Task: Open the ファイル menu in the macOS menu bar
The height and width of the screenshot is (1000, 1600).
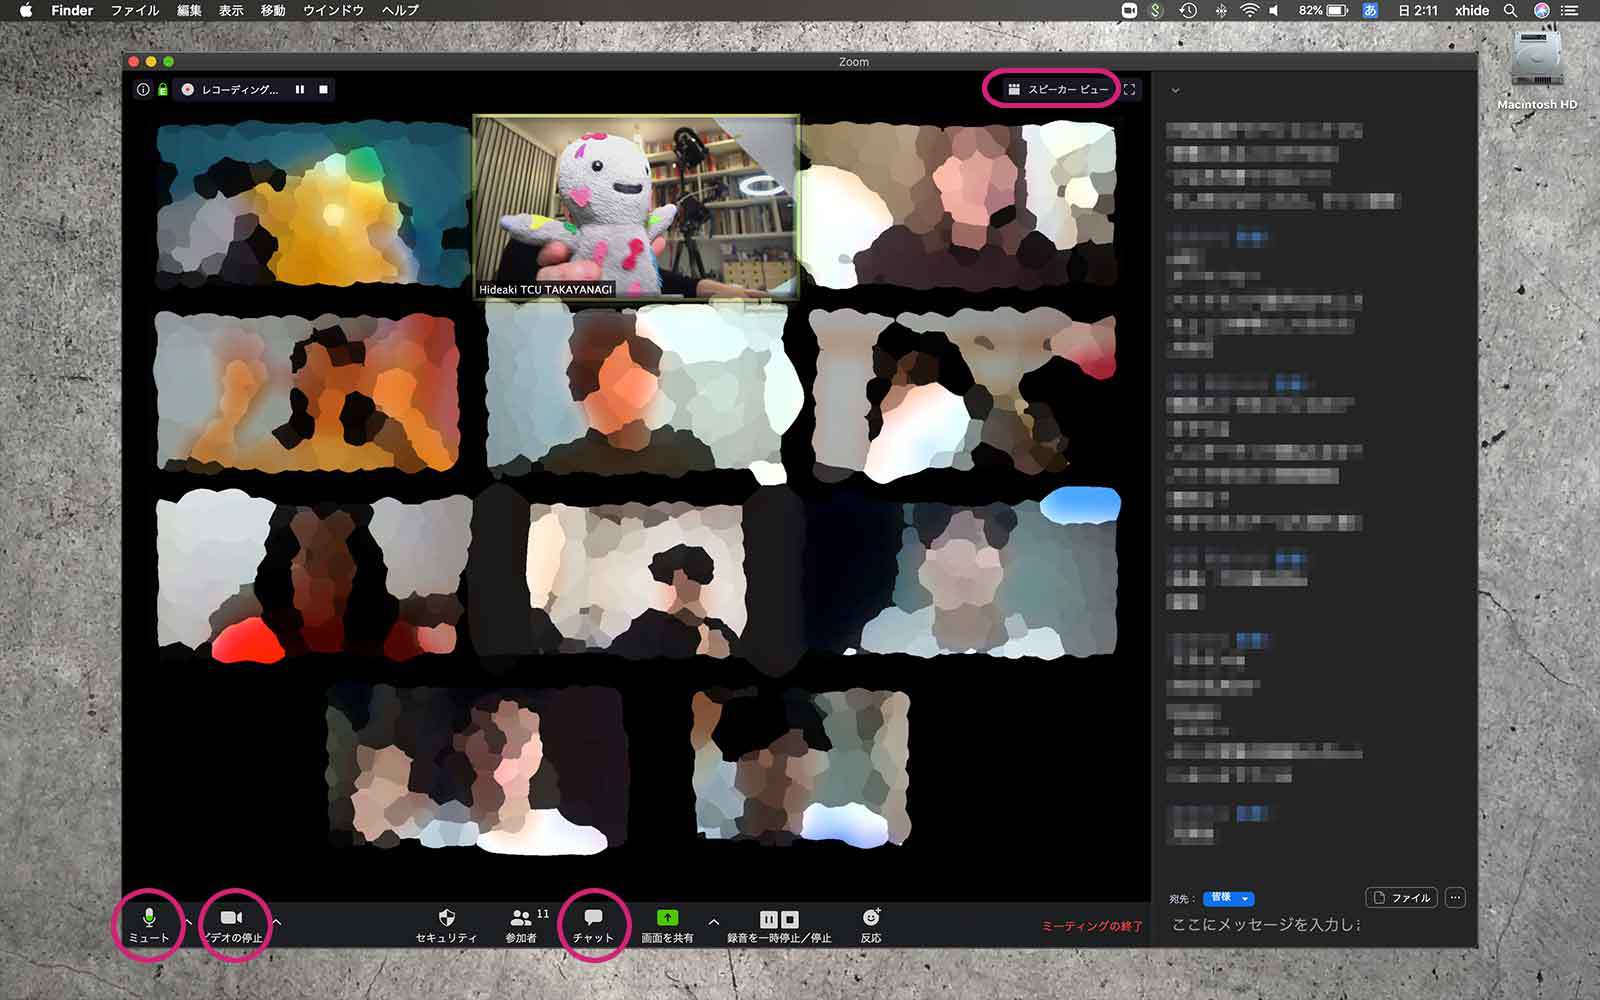Action: 134,10
